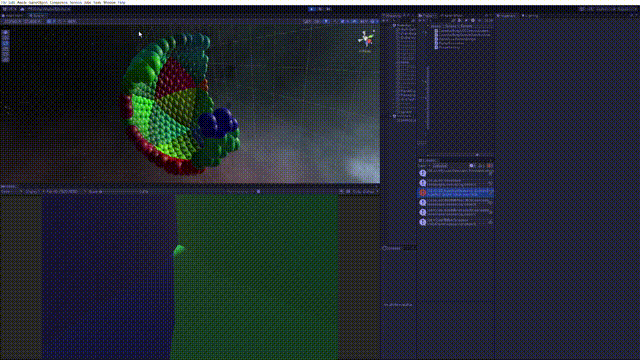This screenshot has width=640, height=360.
Task: Open the GameObject menu
Action: [38, 2]
